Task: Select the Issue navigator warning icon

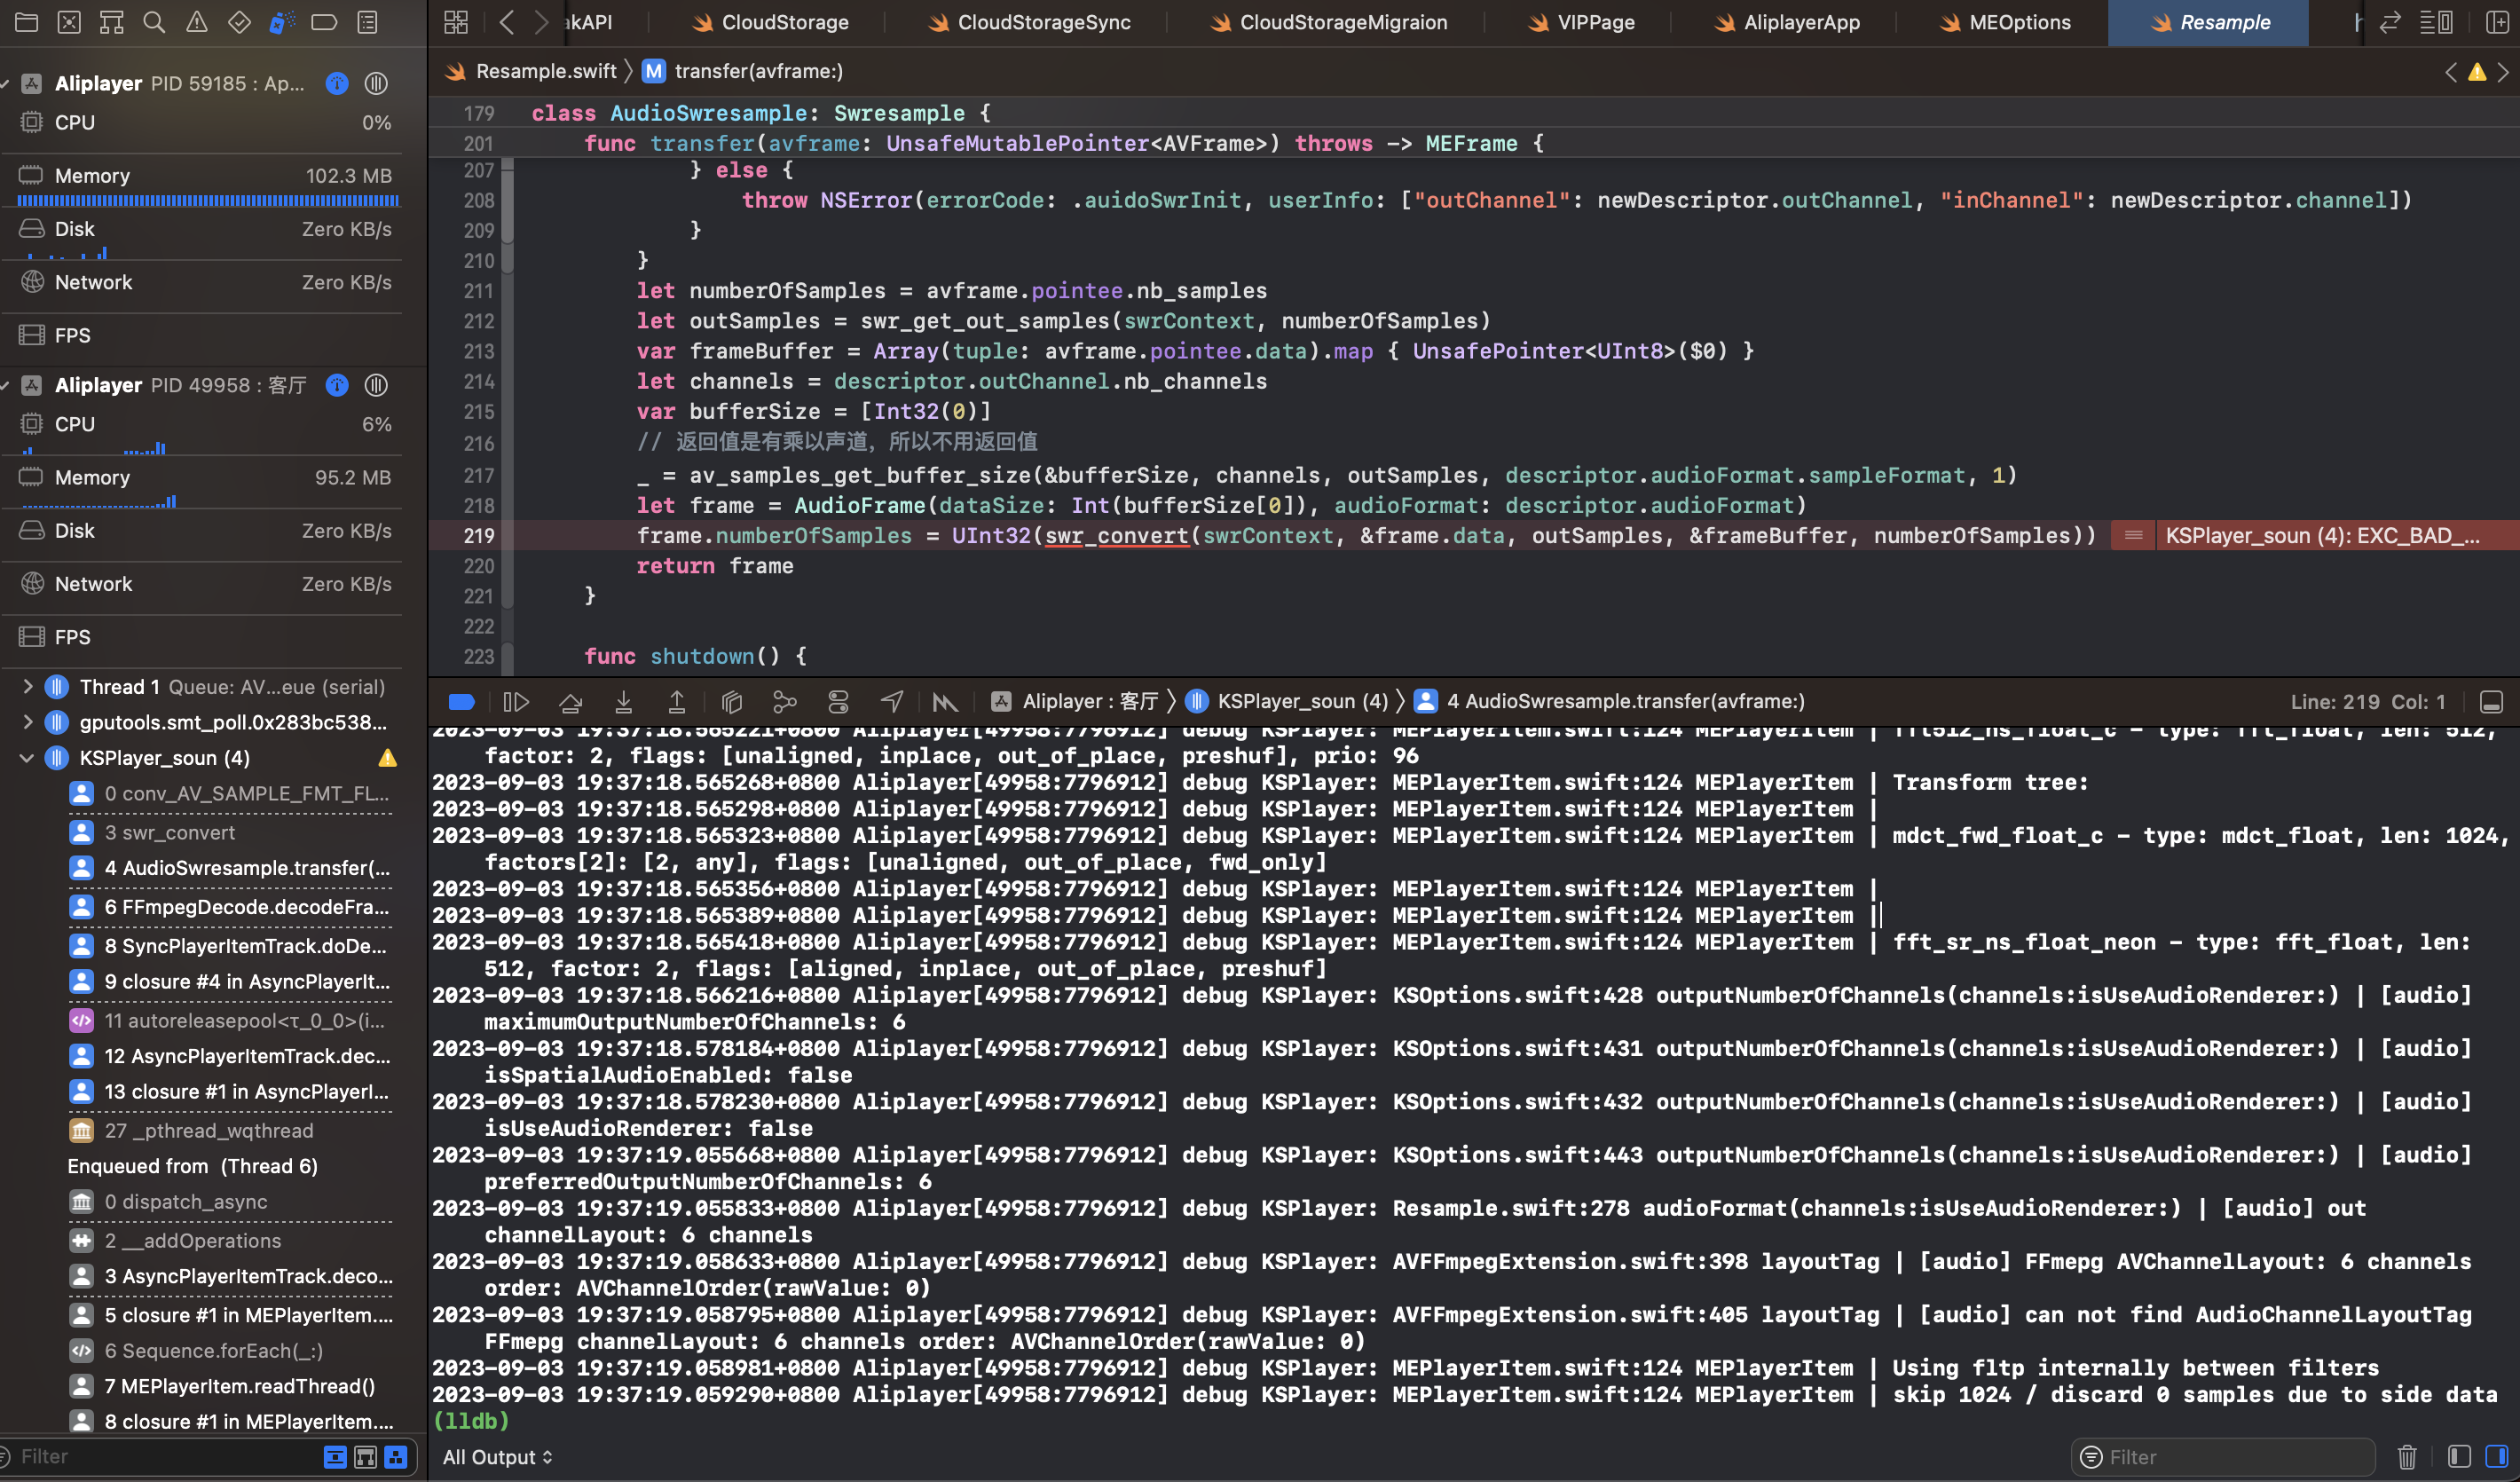Action: coord(196,22)
